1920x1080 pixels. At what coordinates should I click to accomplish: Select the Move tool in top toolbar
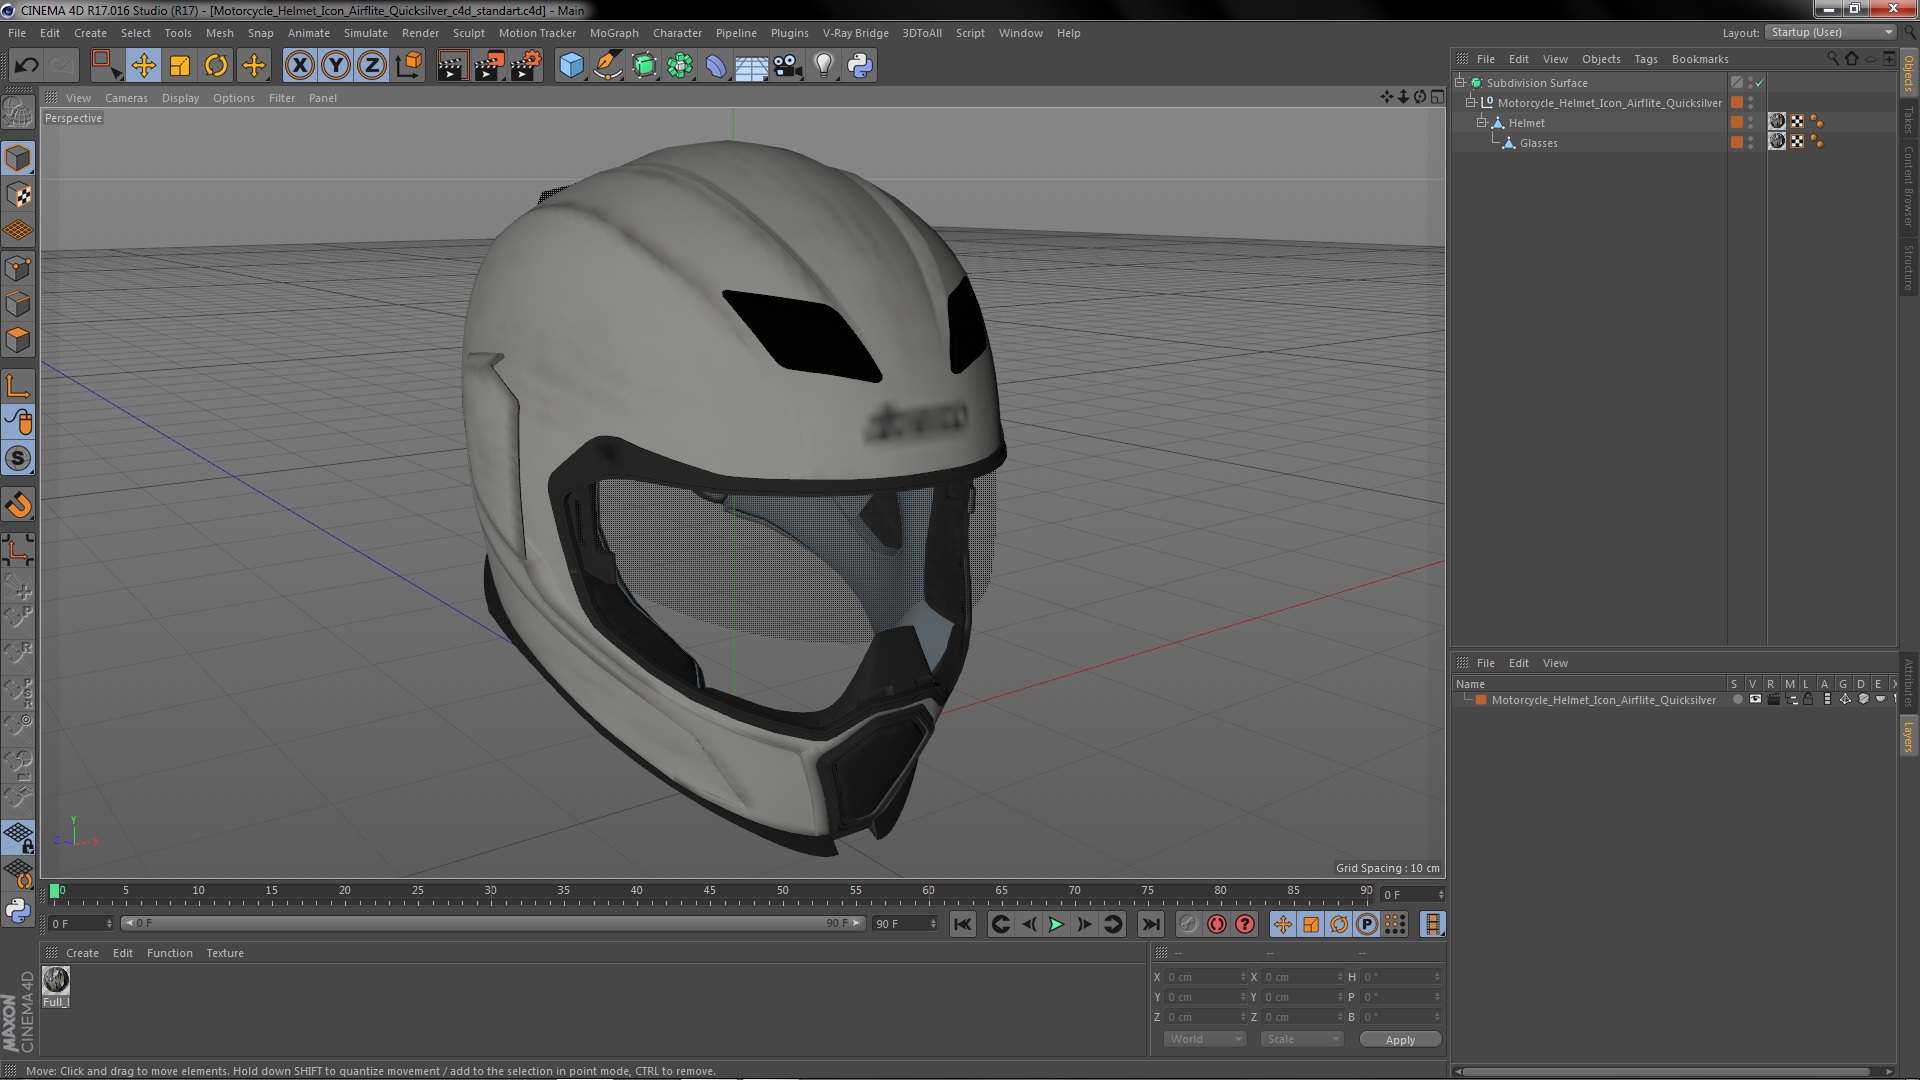click(x=143, y=66)
